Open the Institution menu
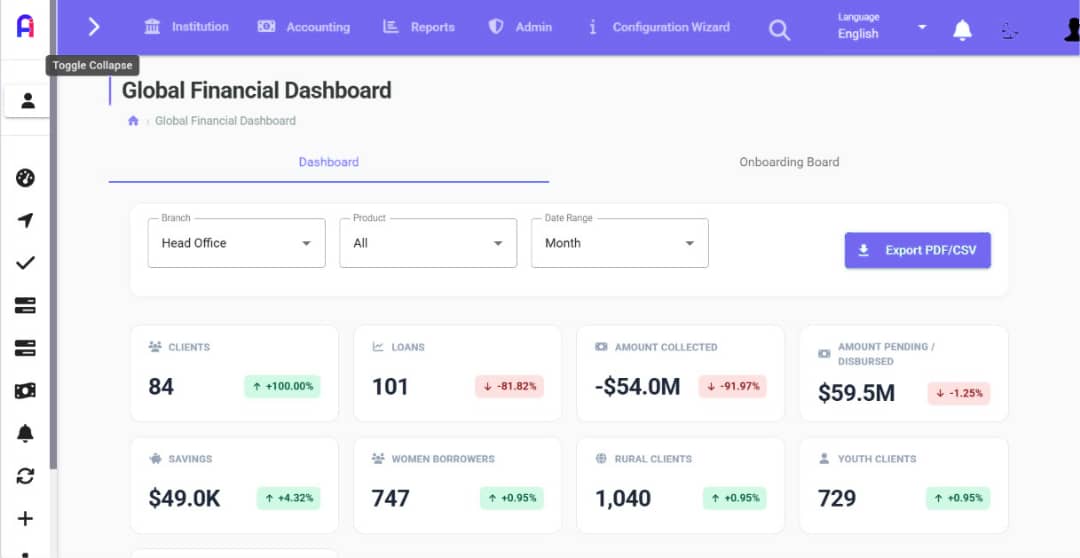 tap(186, 27)
